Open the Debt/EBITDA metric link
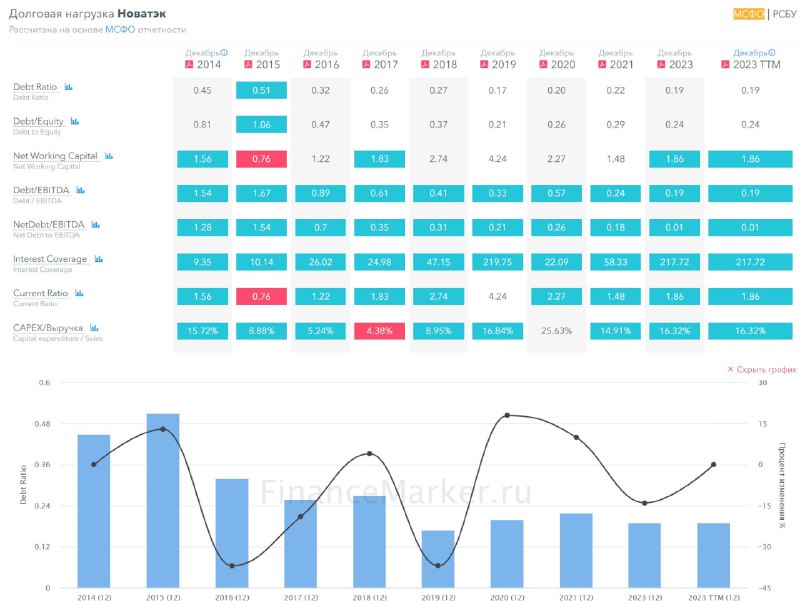This screenshot has height=601, width=800. tap(41, 190)
